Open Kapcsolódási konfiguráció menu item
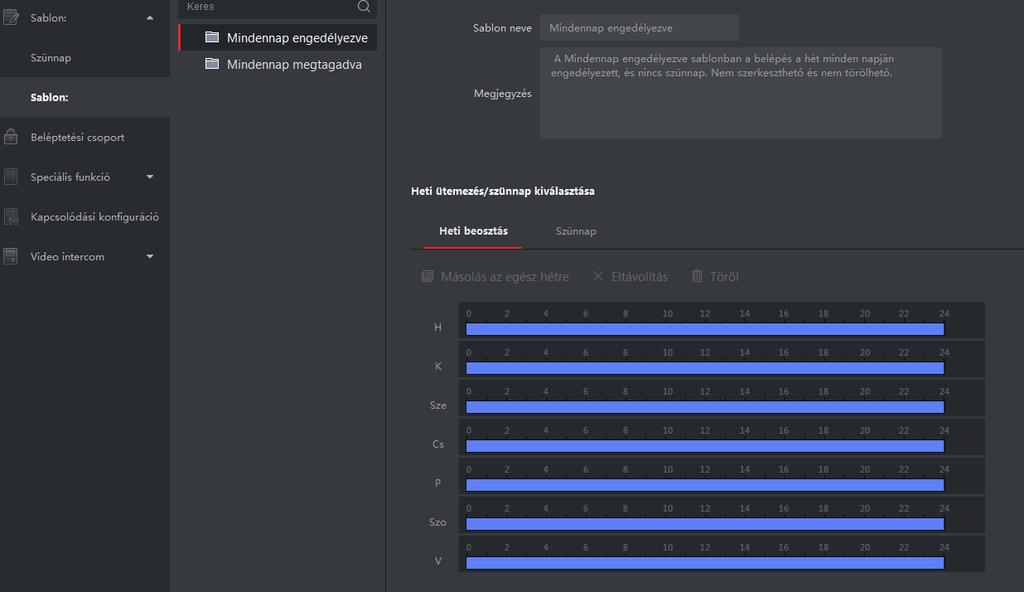Screen dimensions: 1024x592 point(85,217)
